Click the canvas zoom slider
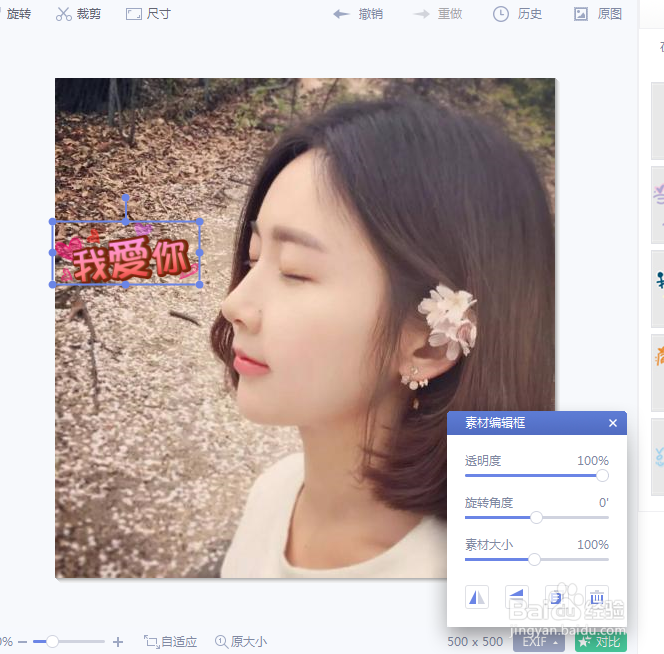The width and height of the screenshot is (664, 654). coord(68,642)
